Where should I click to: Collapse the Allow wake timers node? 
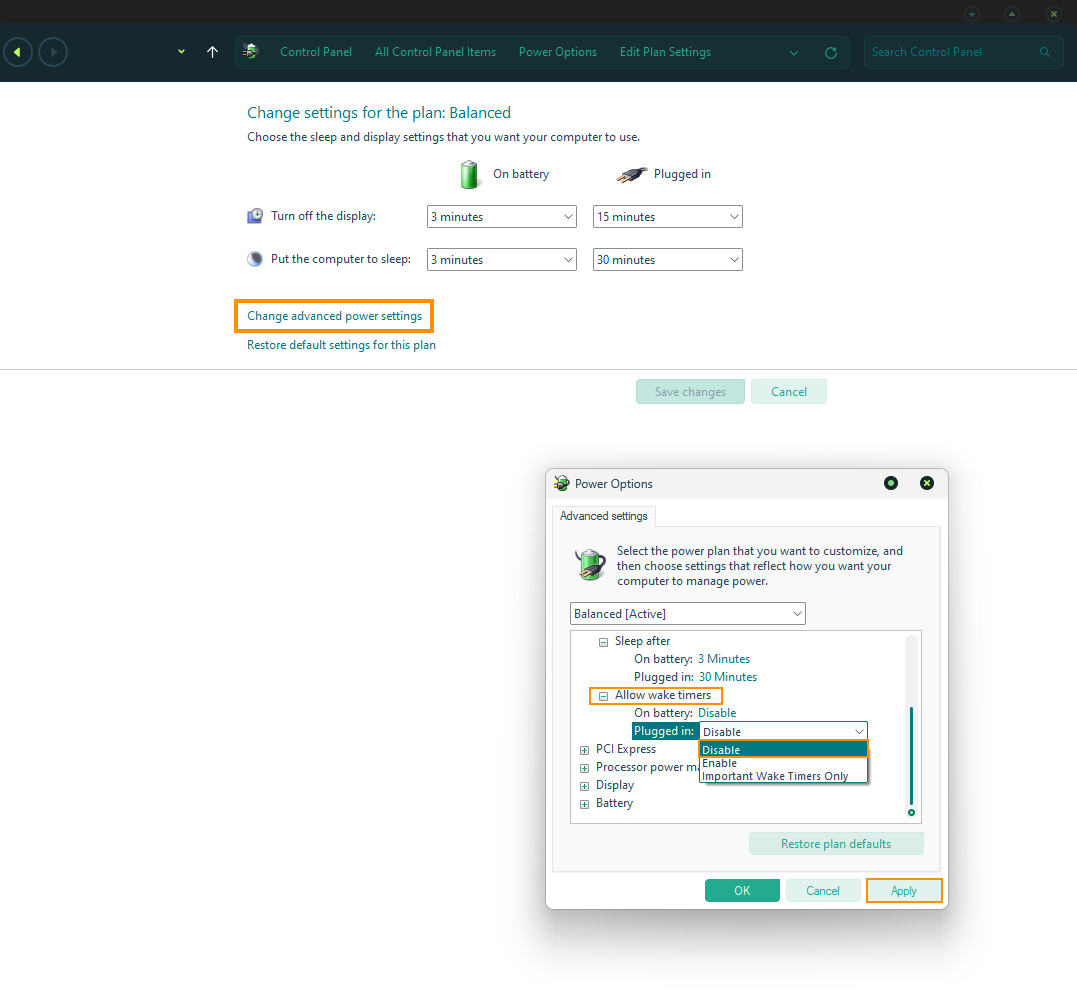coord(603,696)
